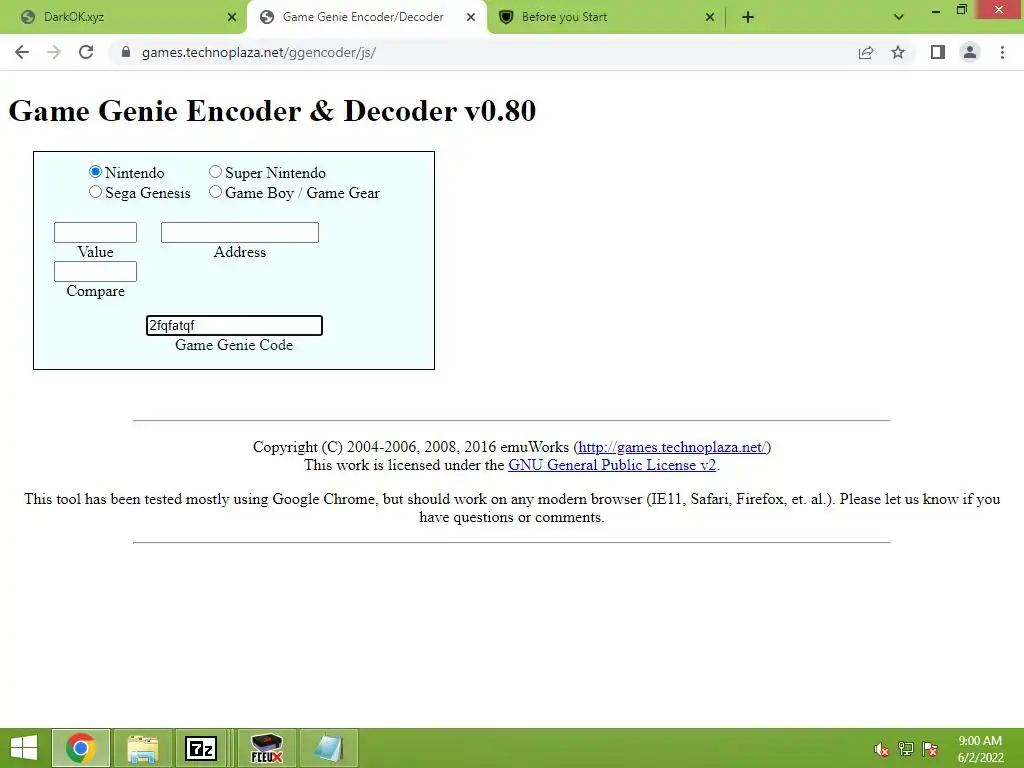Open GNU General Public License v2 link

(612, 465)
